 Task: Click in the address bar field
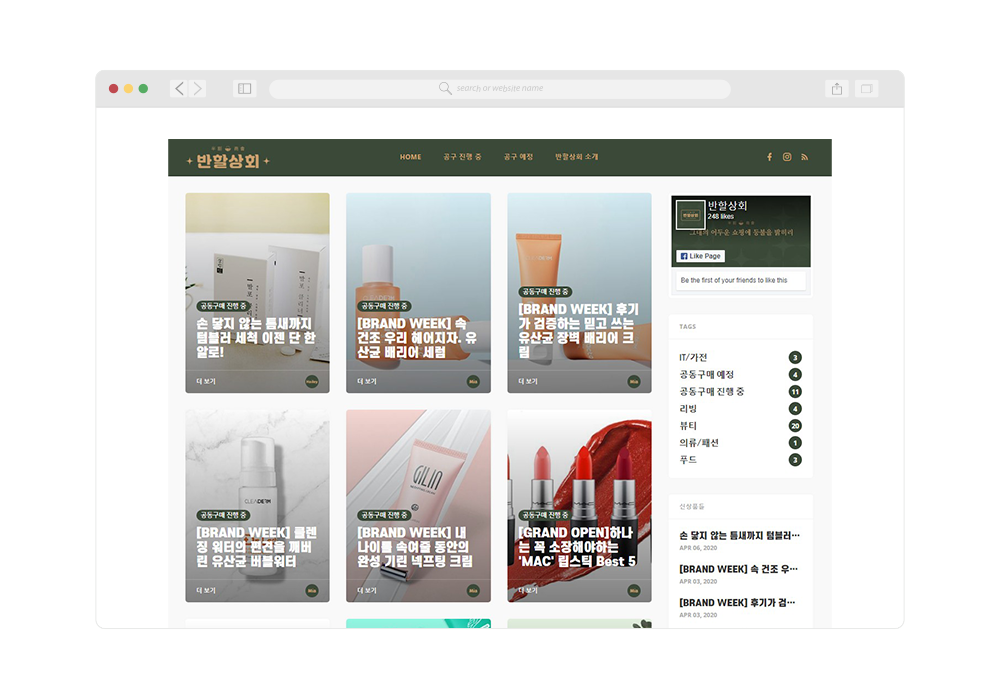(500, 89)
